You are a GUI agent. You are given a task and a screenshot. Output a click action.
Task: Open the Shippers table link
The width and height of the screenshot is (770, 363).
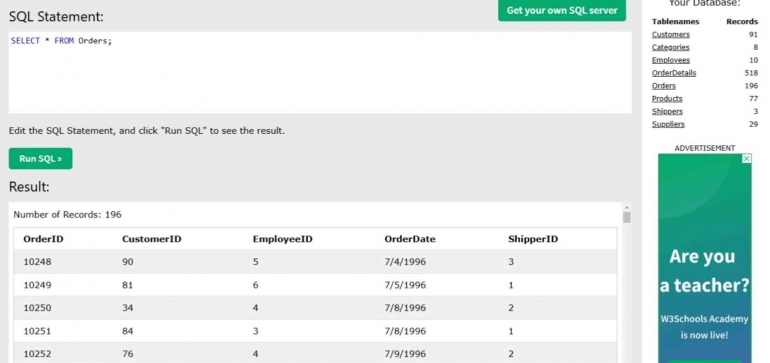667,111
